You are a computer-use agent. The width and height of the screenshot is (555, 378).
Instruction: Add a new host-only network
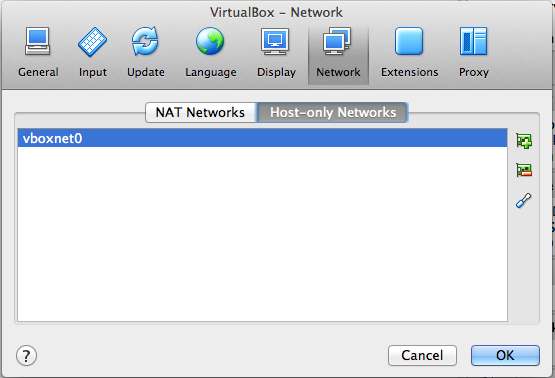[x=524, y=141]
